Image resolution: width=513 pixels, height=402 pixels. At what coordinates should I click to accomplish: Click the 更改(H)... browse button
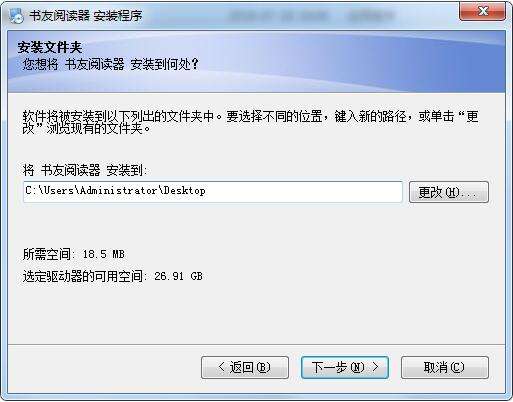[x=449, y=192]
